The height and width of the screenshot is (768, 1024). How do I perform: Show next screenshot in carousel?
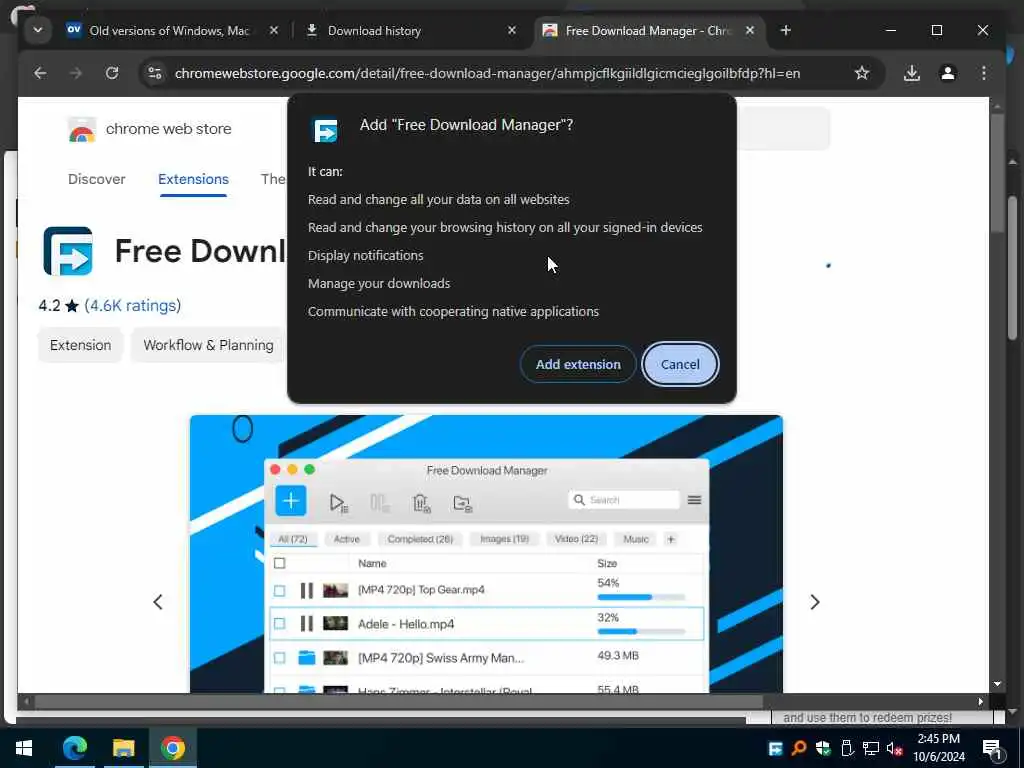814,602
